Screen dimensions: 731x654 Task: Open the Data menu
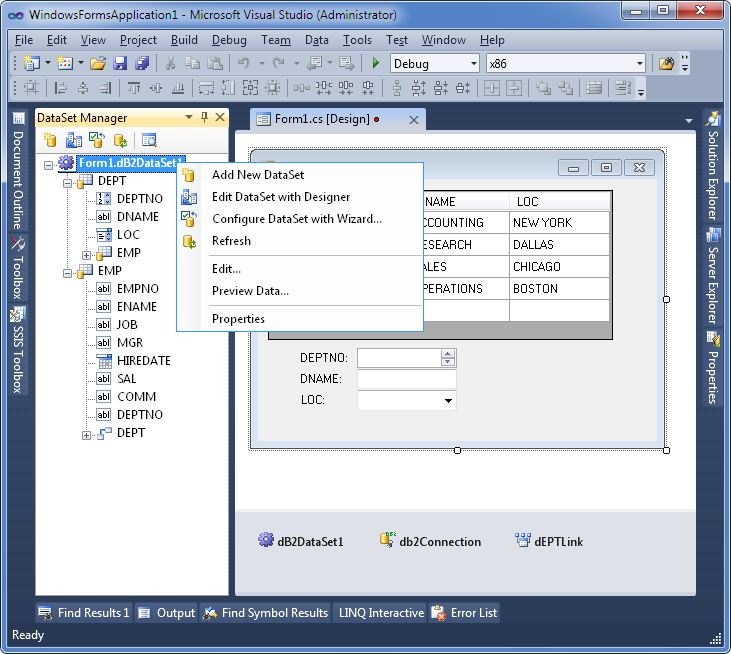click(317, 40)
